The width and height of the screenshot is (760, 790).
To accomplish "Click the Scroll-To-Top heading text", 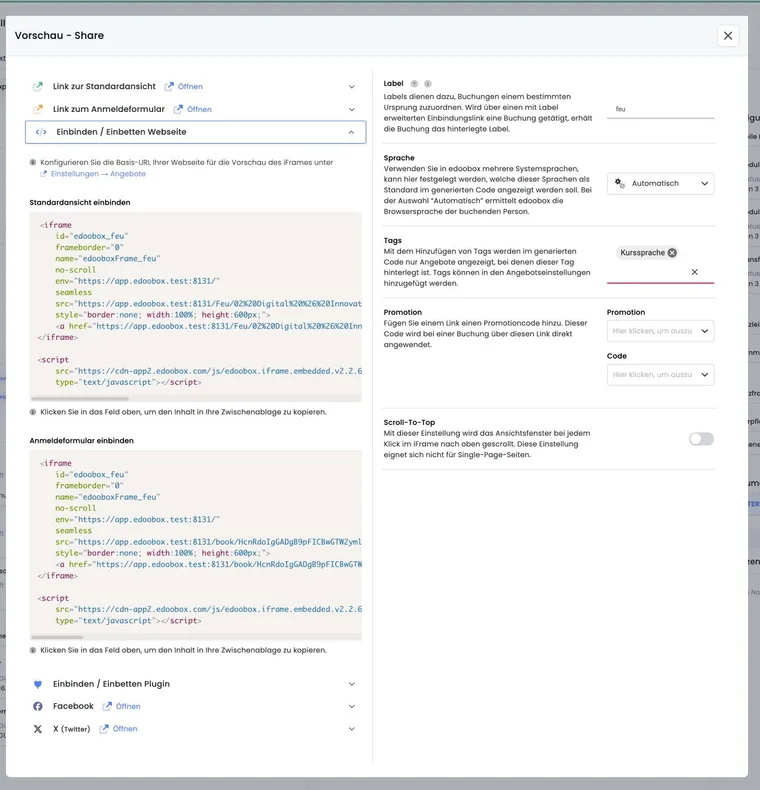I will 409,423.
